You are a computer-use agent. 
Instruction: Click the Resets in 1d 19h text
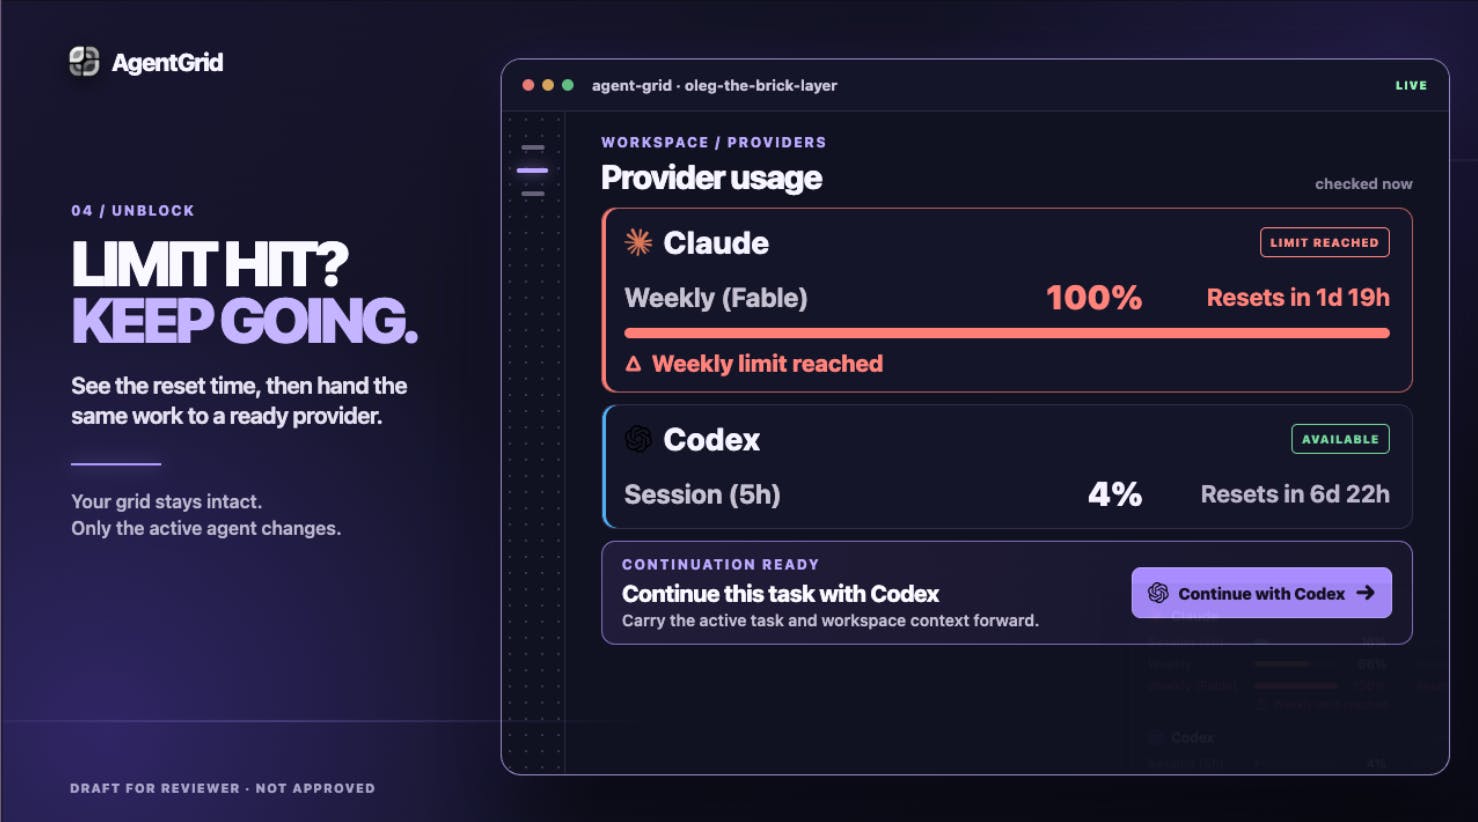click(x=1298, y=297)
